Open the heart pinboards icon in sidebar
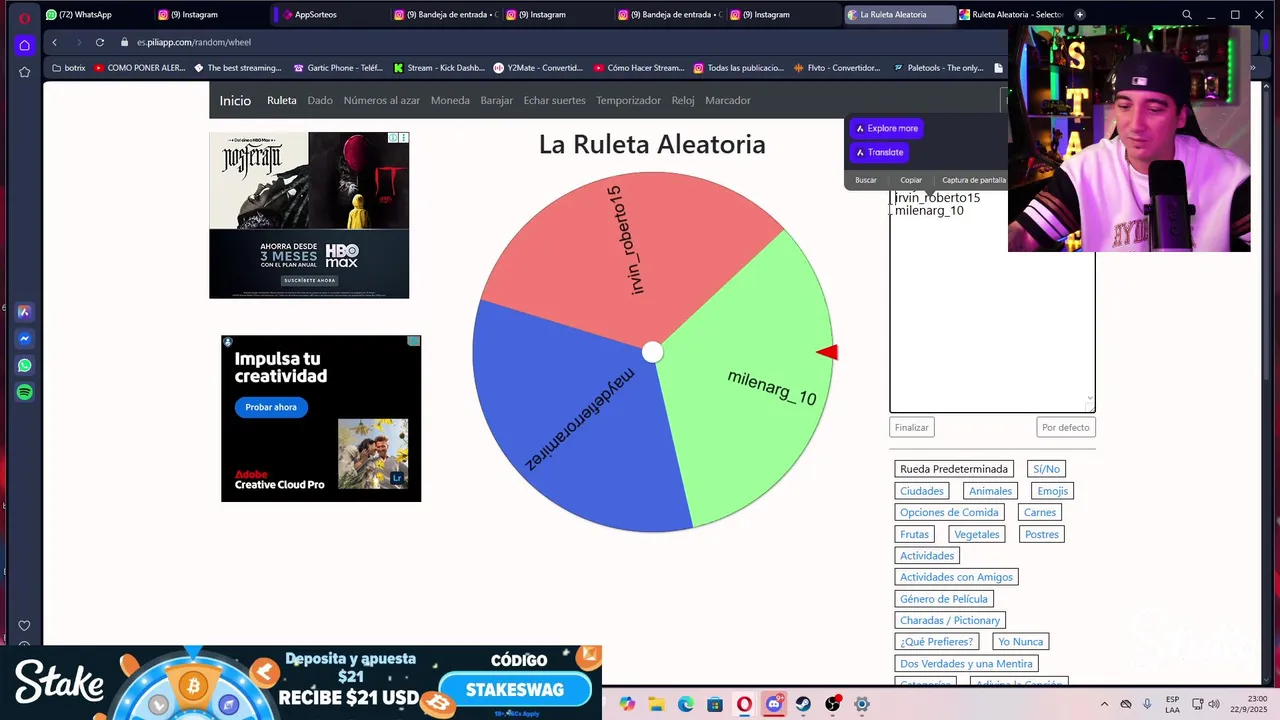1280x720 pixels. [x=24, y=626]
